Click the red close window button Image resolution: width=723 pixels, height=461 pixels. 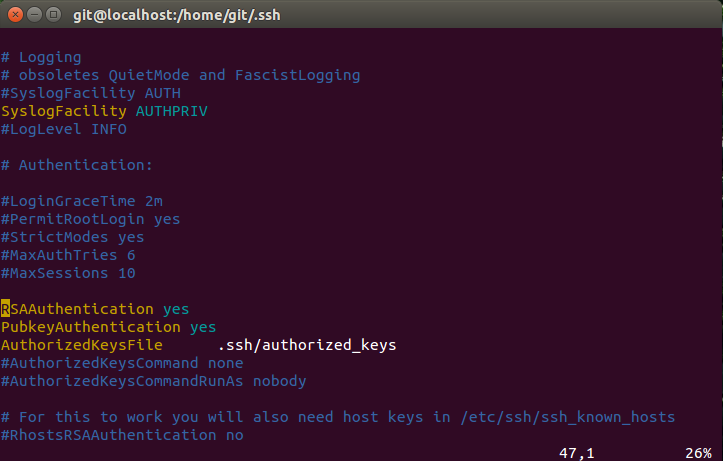click(x=15, y=15)
